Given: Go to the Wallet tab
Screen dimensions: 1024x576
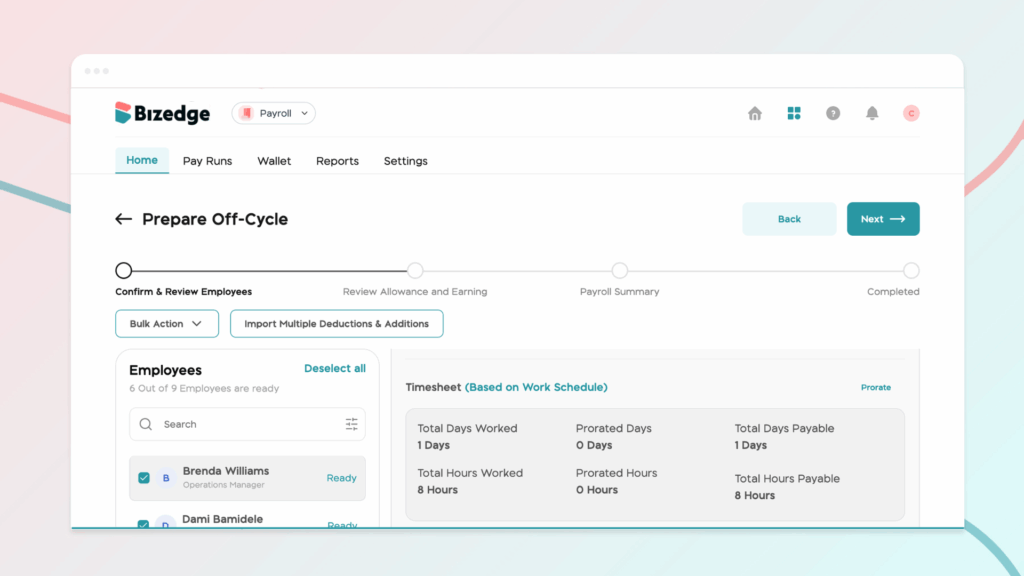Looking at the screenshot, I should point(274,161).
